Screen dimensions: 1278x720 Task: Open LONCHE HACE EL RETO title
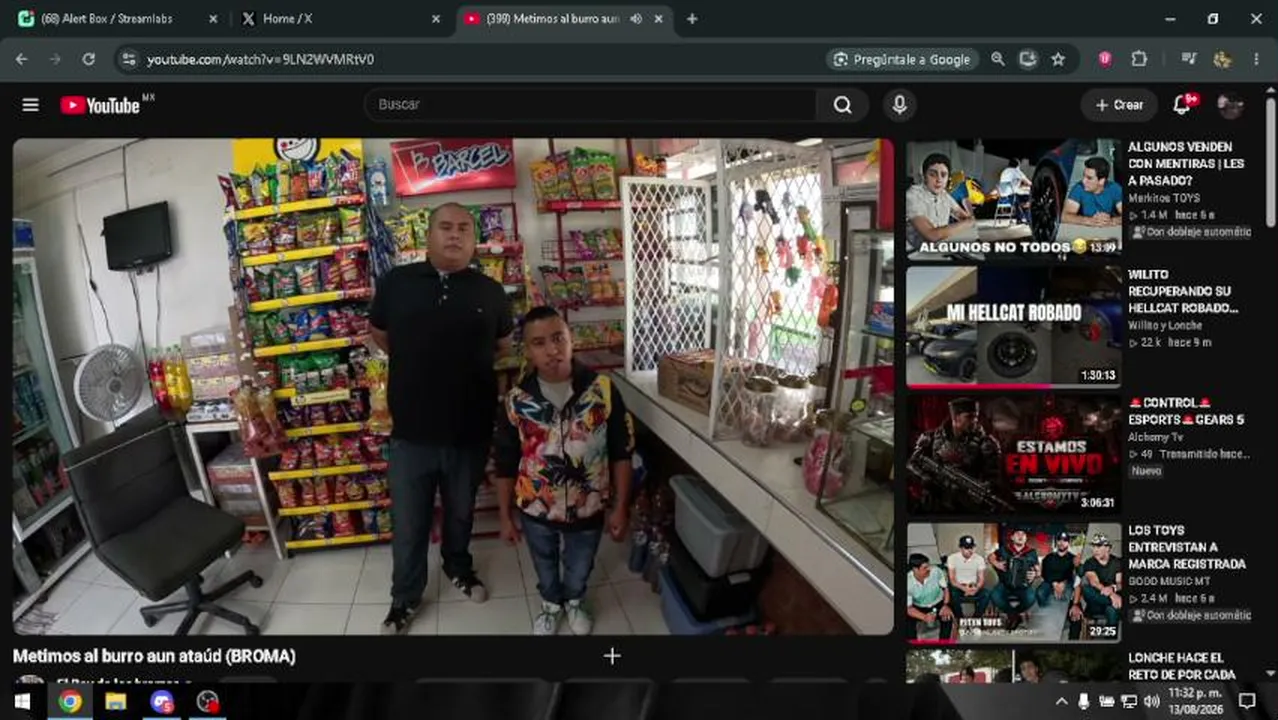pos(1183,666)
